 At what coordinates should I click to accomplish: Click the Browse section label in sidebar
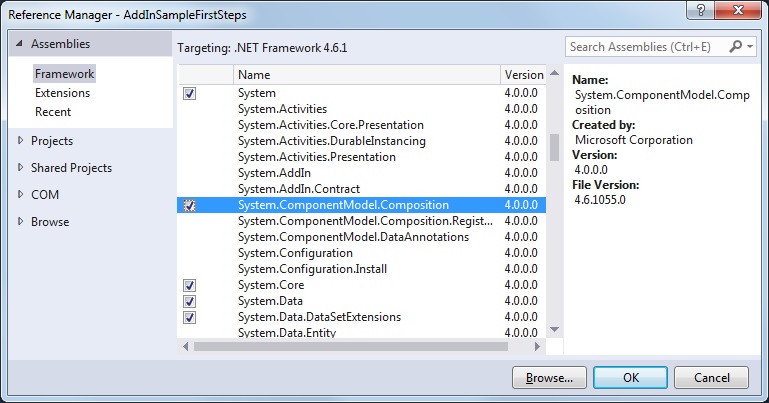click(50, 222)
